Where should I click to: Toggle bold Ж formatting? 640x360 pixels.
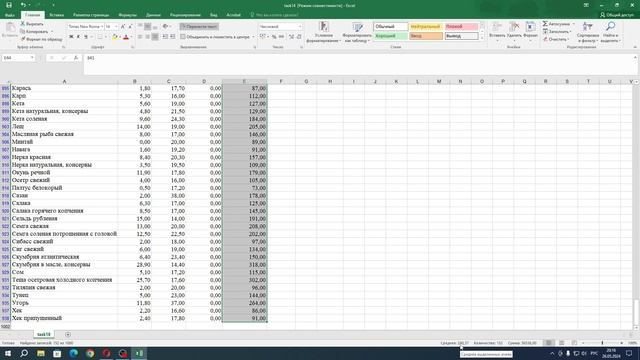click(71, 37)
